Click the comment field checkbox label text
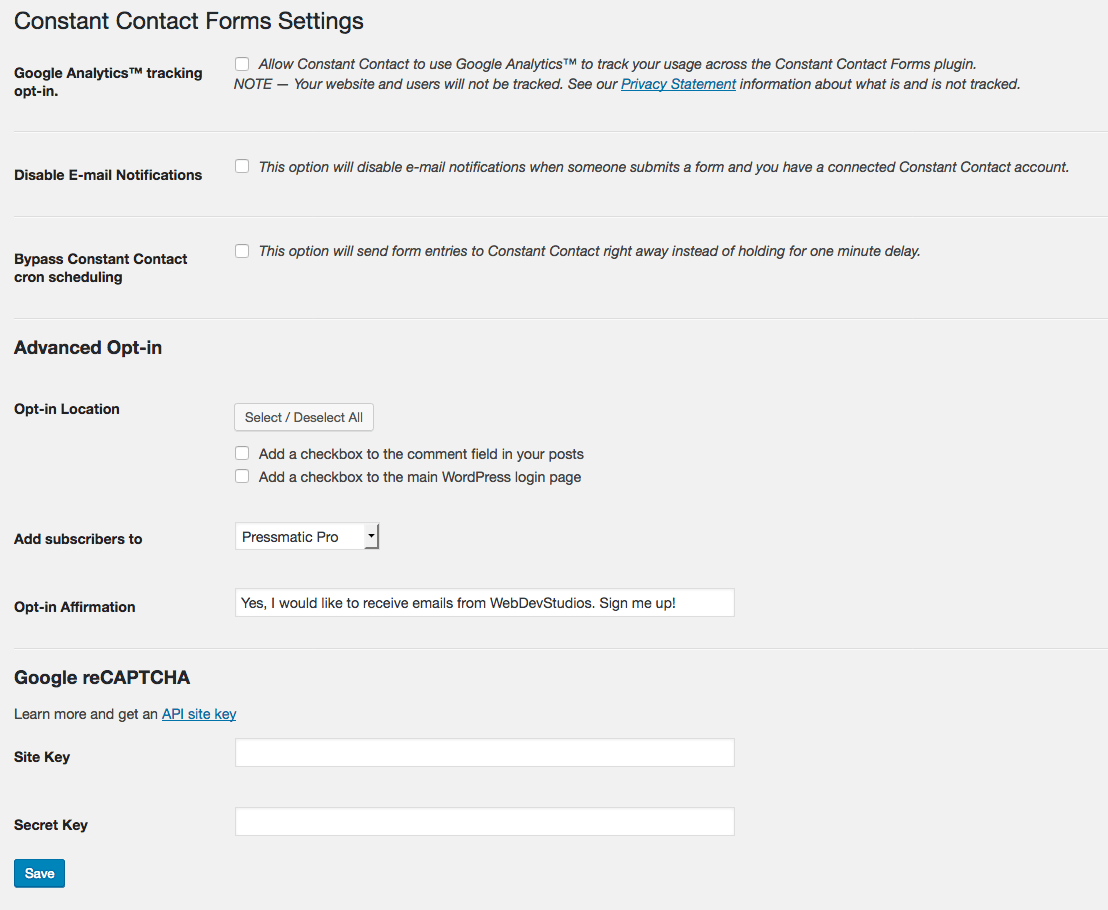This screenshot has width=1108, height=910. (421, 454)
